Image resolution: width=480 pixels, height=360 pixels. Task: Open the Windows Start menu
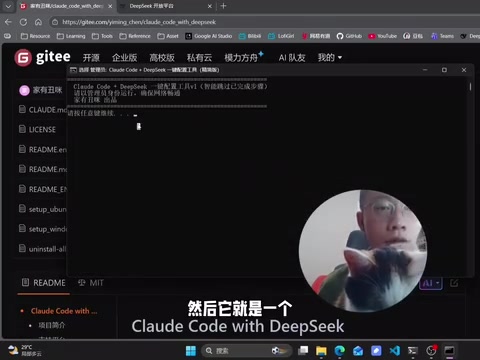pyautogui.click(x=191, y=351)
